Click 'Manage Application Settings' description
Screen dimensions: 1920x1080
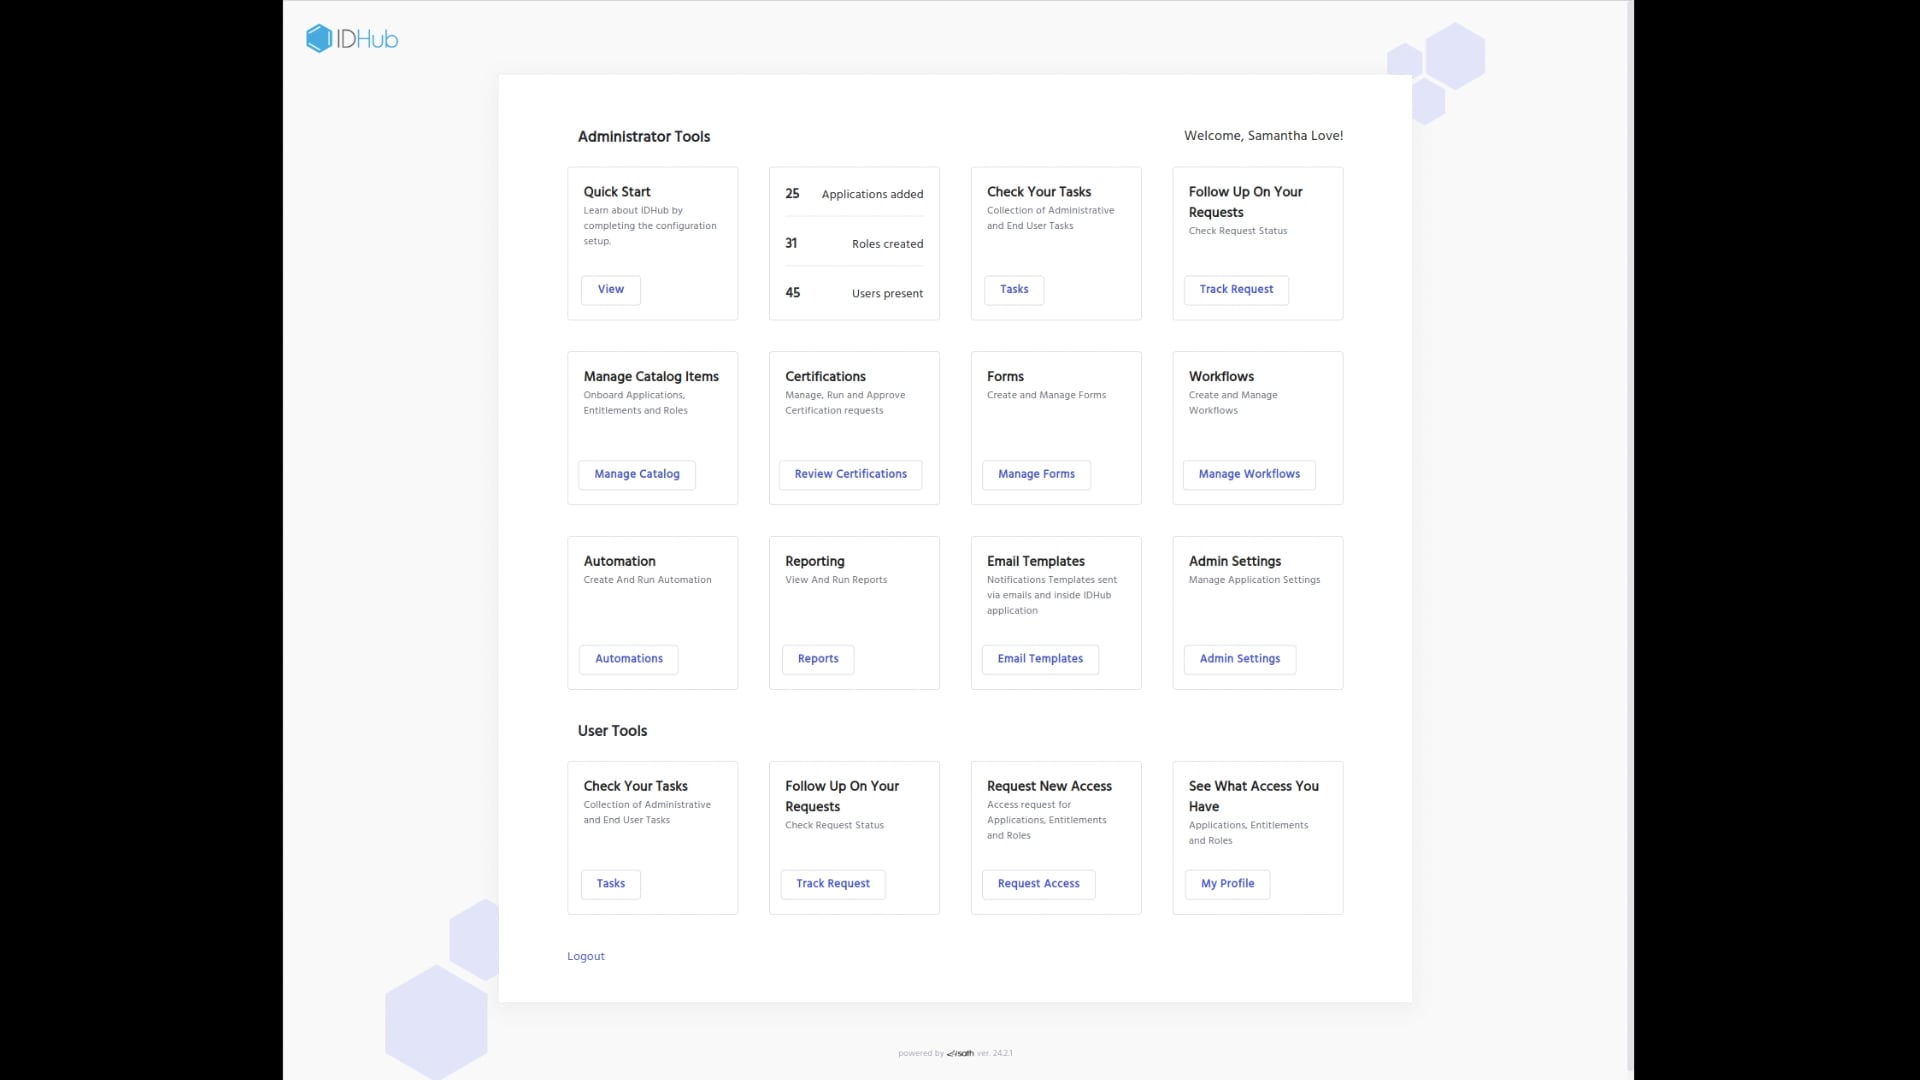coord(1254,580)
